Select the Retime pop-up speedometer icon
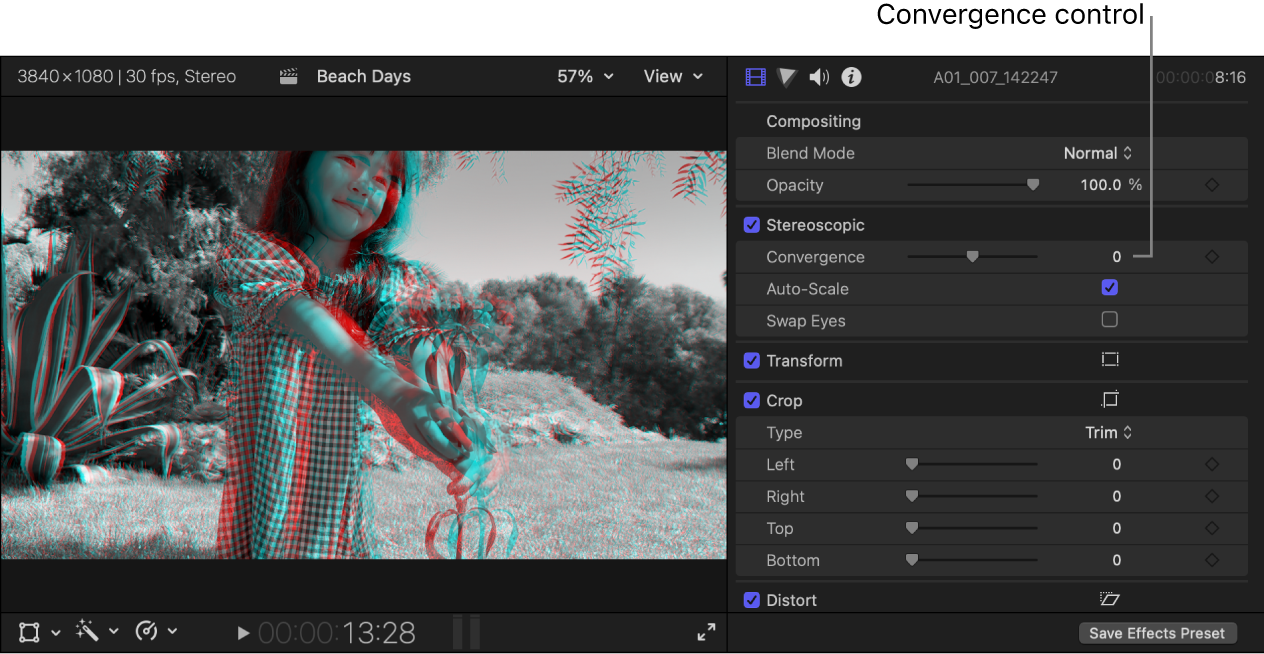Screen dimensions: 1264x654 pos(146,632)
